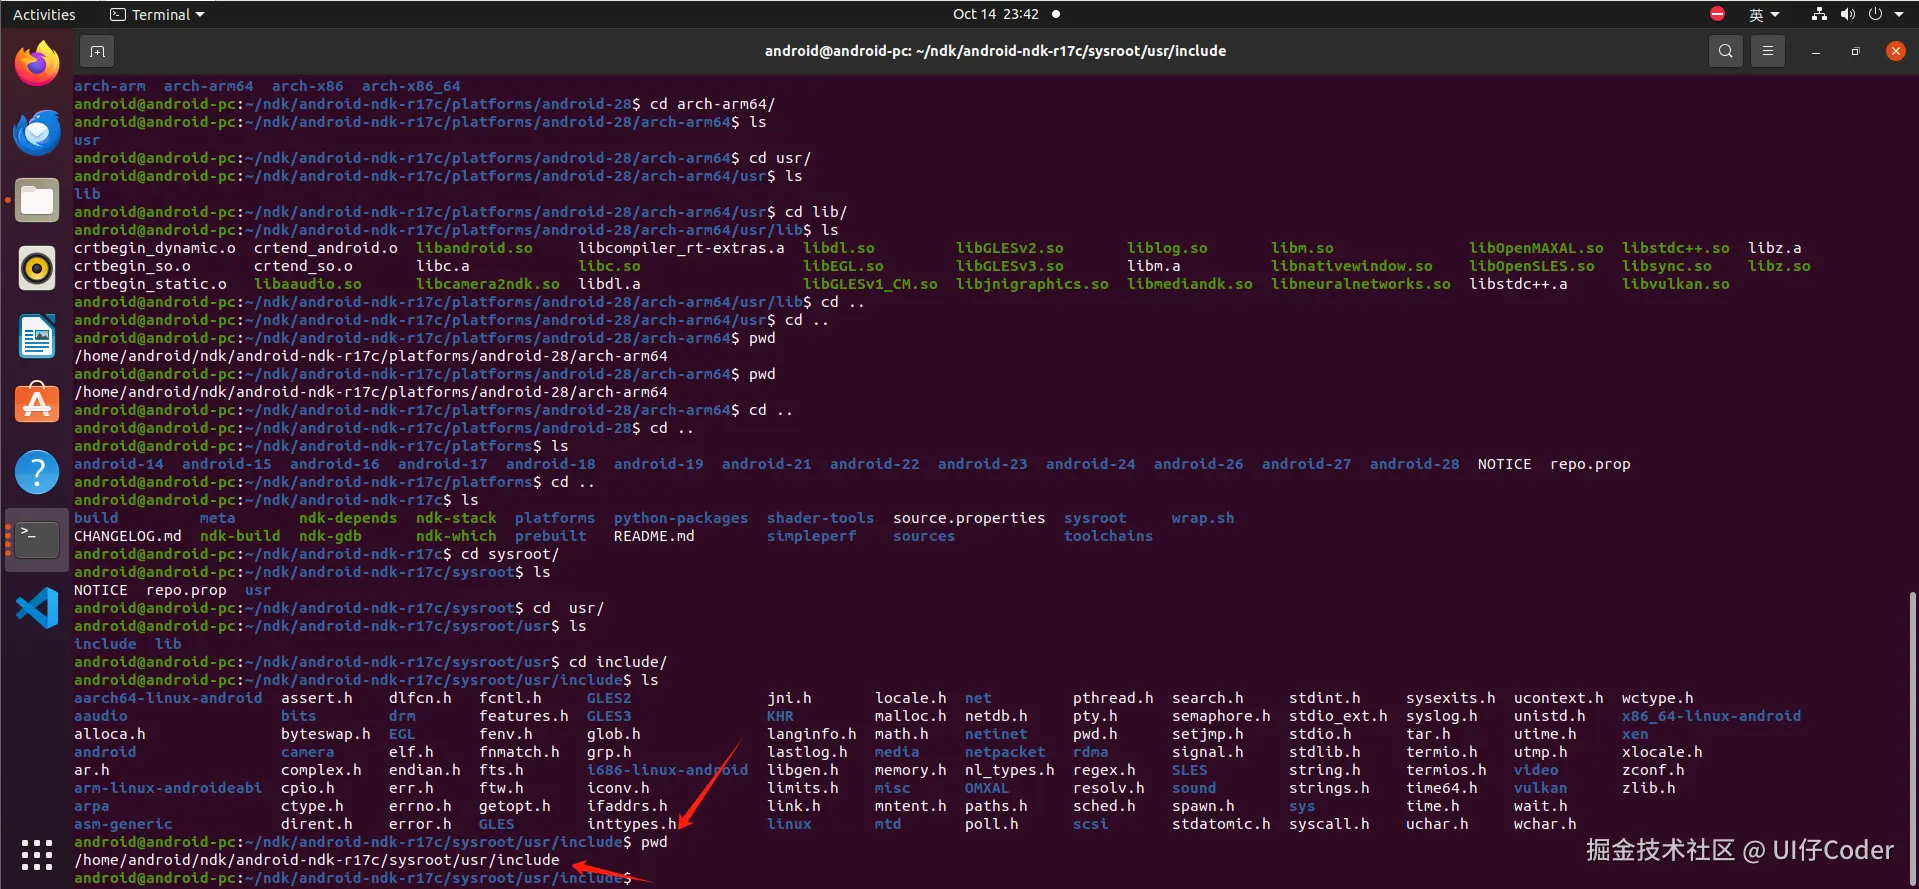This screenshot has width=1919, height=889.
Task: Click the python-packages directory name
Action: 681,518
